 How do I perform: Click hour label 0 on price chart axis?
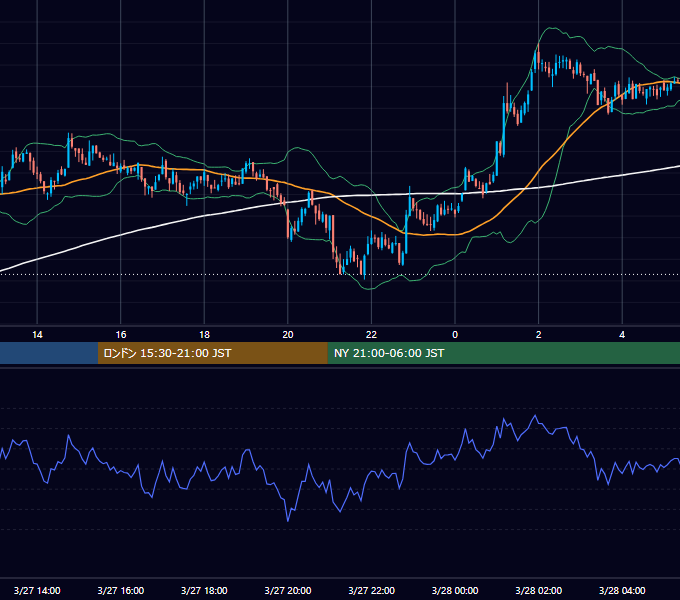(x=455, y=335)
